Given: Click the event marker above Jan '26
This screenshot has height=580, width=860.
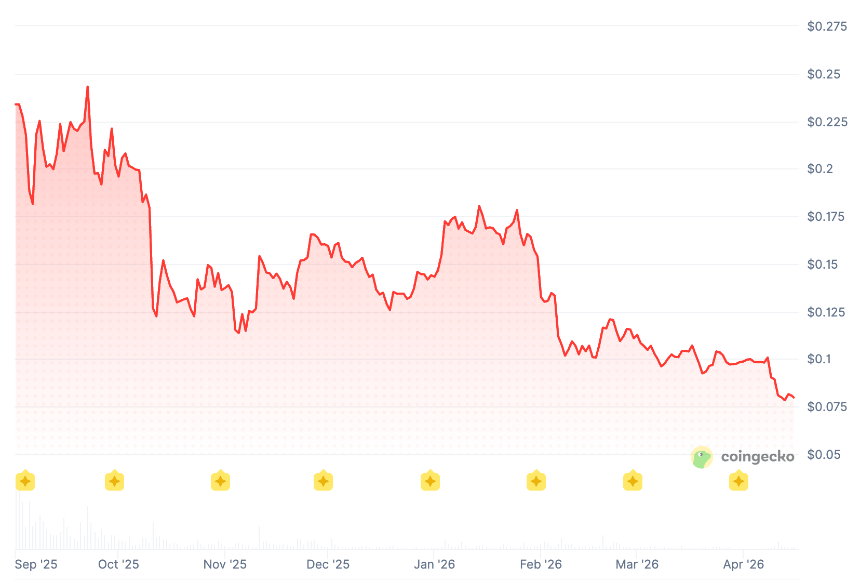Looking at the screenshot, I should [x=430, y=481].
